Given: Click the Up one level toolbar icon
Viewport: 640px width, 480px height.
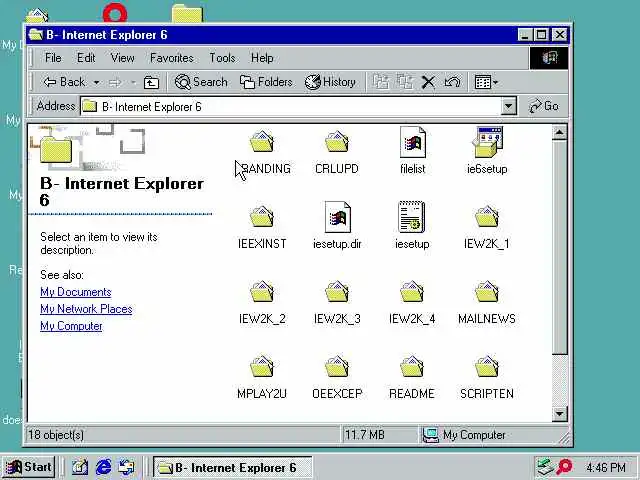Looking at the screenshot, I should click(151, 83).
